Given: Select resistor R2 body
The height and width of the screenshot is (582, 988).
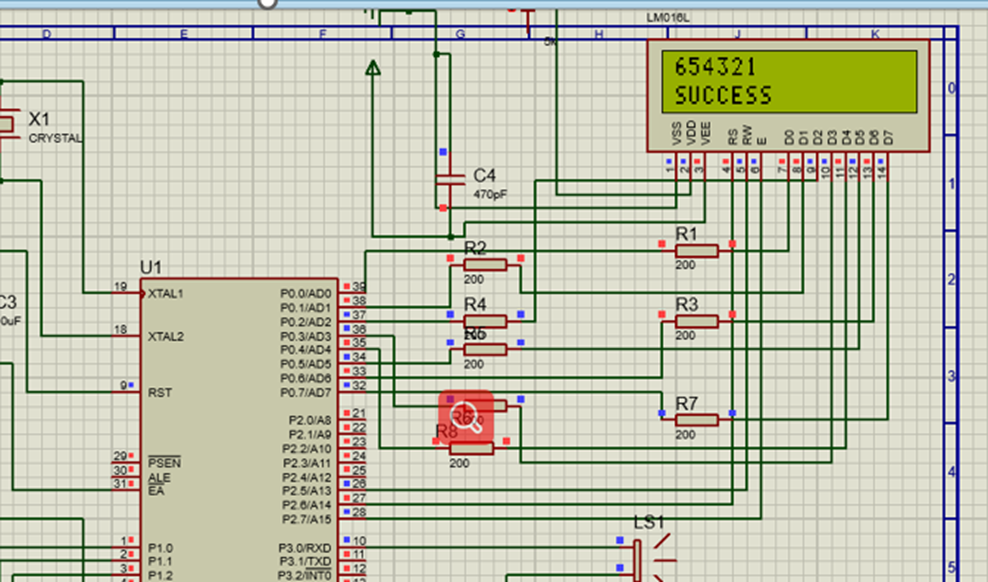Looking at the screenshot, I should (x=485, y=265).
